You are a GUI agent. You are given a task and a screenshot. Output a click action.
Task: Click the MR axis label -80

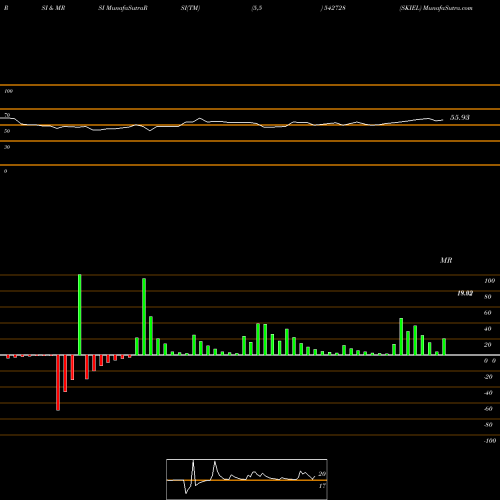[x=488, y=425]
